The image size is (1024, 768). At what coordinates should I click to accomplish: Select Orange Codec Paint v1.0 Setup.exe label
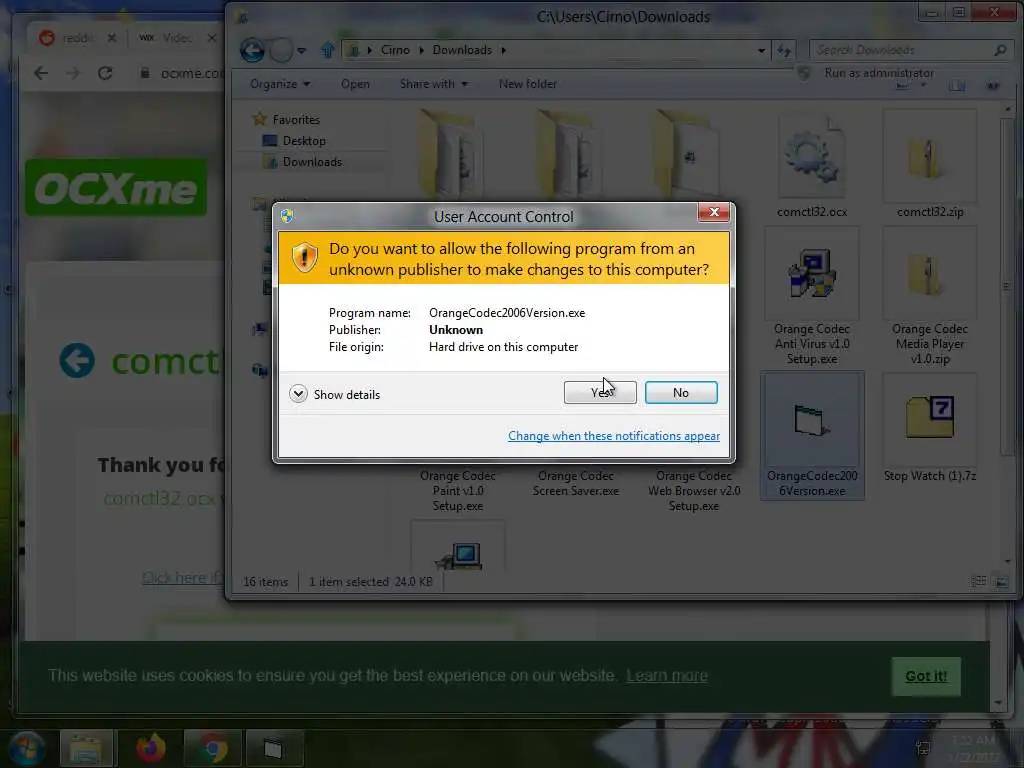click(457, 490)
